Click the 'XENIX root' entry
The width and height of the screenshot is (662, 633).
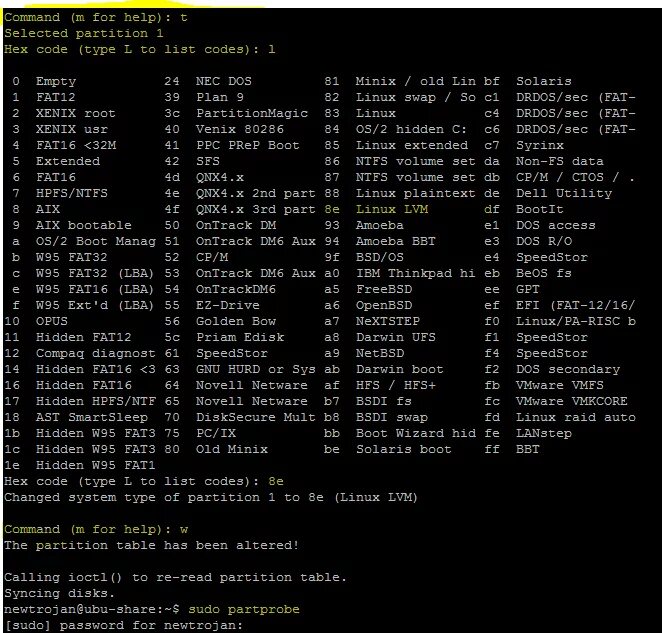[x=76, y=114]
